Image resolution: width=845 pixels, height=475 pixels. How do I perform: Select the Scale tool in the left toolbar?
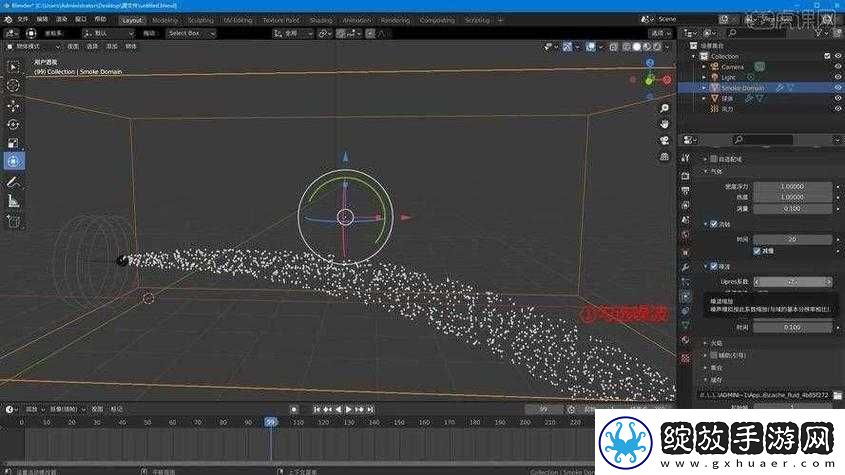point(13,143)
